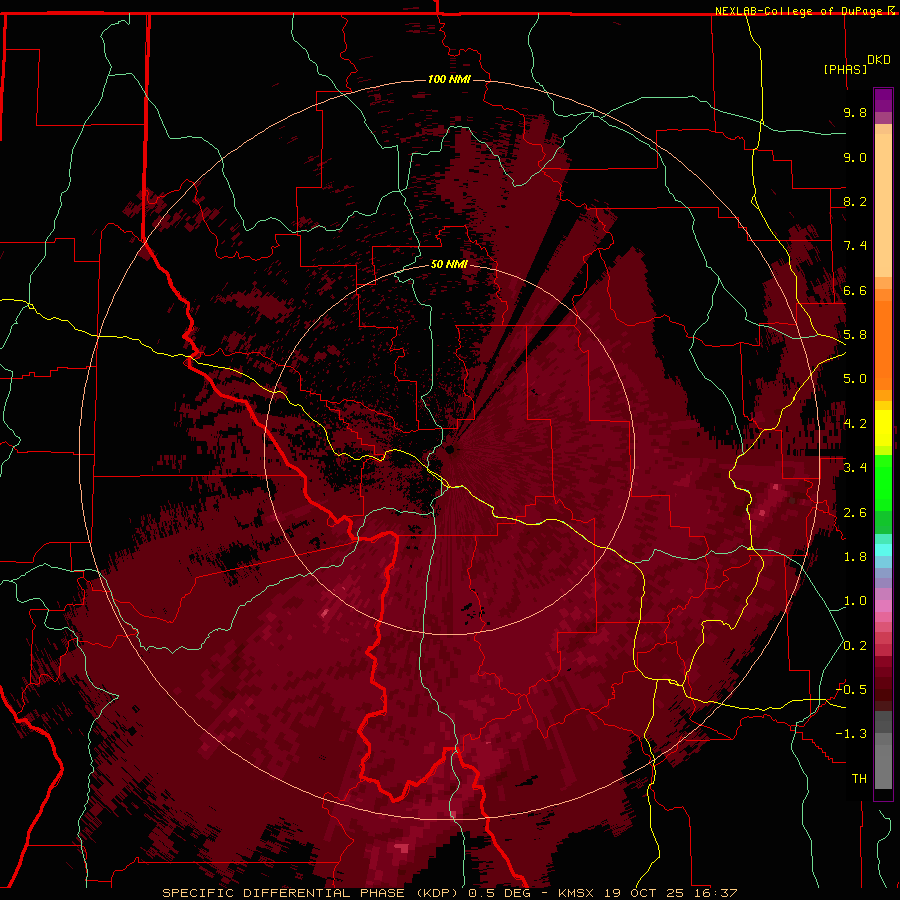Select the cyan swatch in the color legend
This screenshot has width=900, height=900.
pyautogui.click(x=883, y=550)
